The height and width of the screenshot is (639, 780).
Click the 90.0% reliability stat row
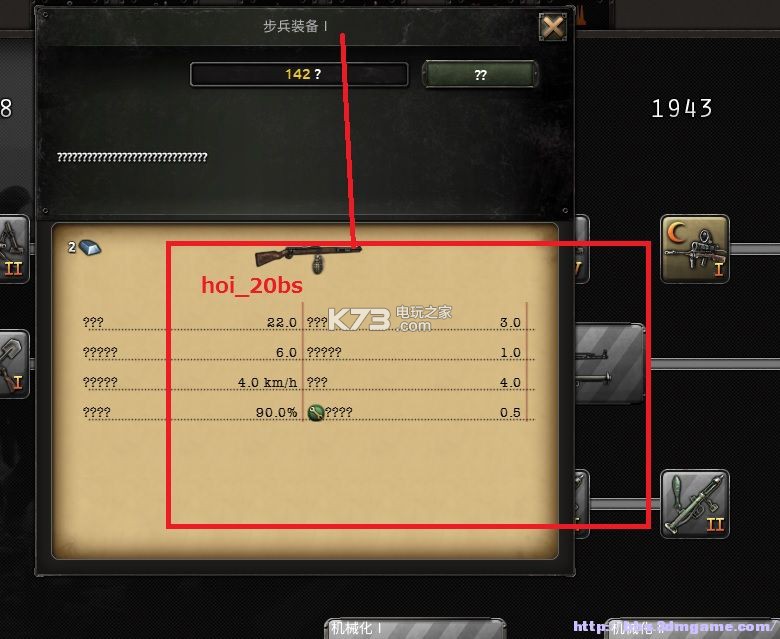point(190,412)
